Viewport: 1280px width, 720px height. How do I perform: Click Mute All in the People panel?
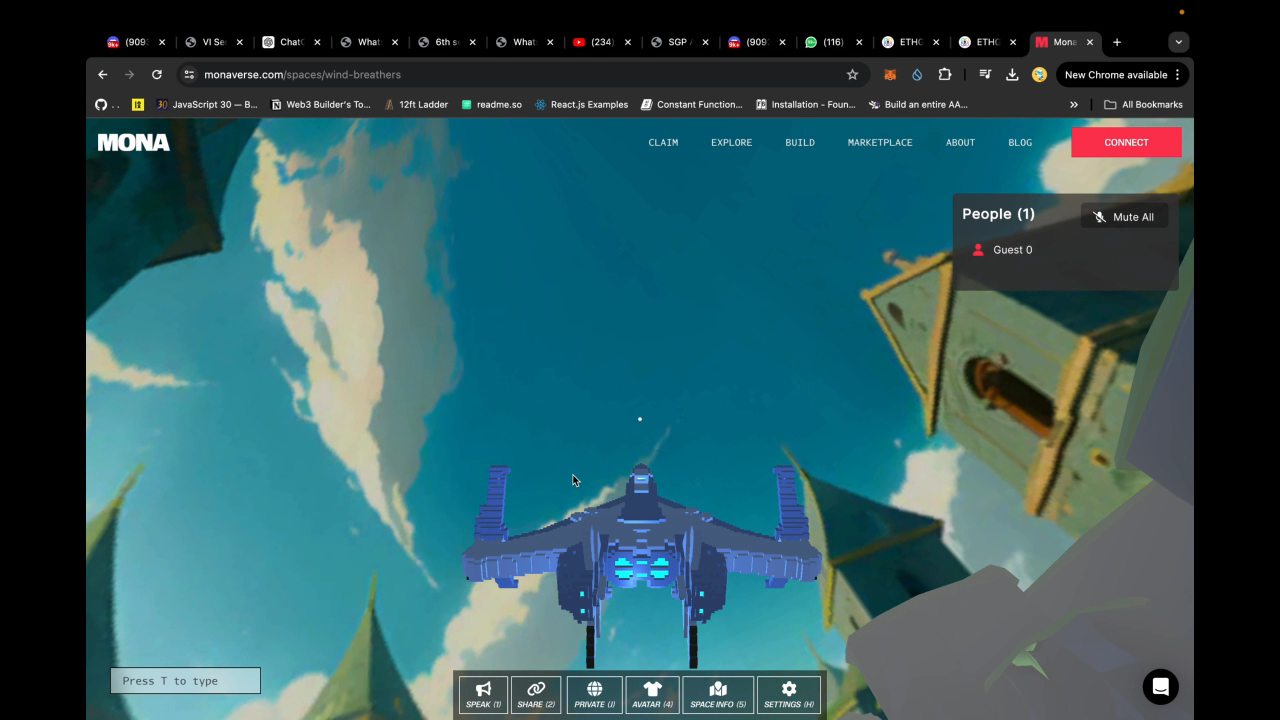click(x=1124, y=217)
